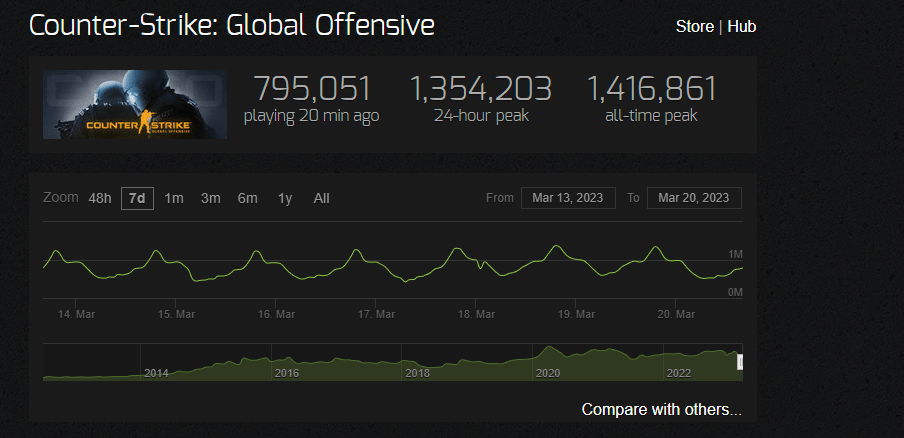Click 2014 in the navigator timeline
This screenshot has width=904, height=438.
click(156, 373)
